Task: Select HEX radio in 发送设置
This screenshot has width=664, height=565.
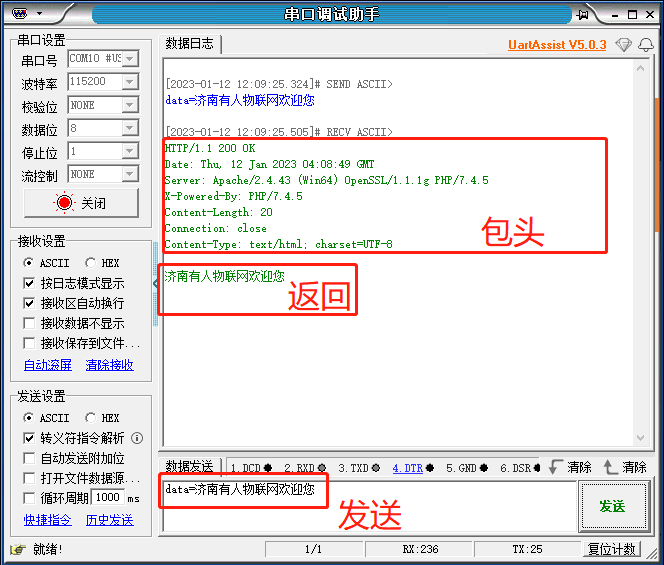Action: click(92, 418)
